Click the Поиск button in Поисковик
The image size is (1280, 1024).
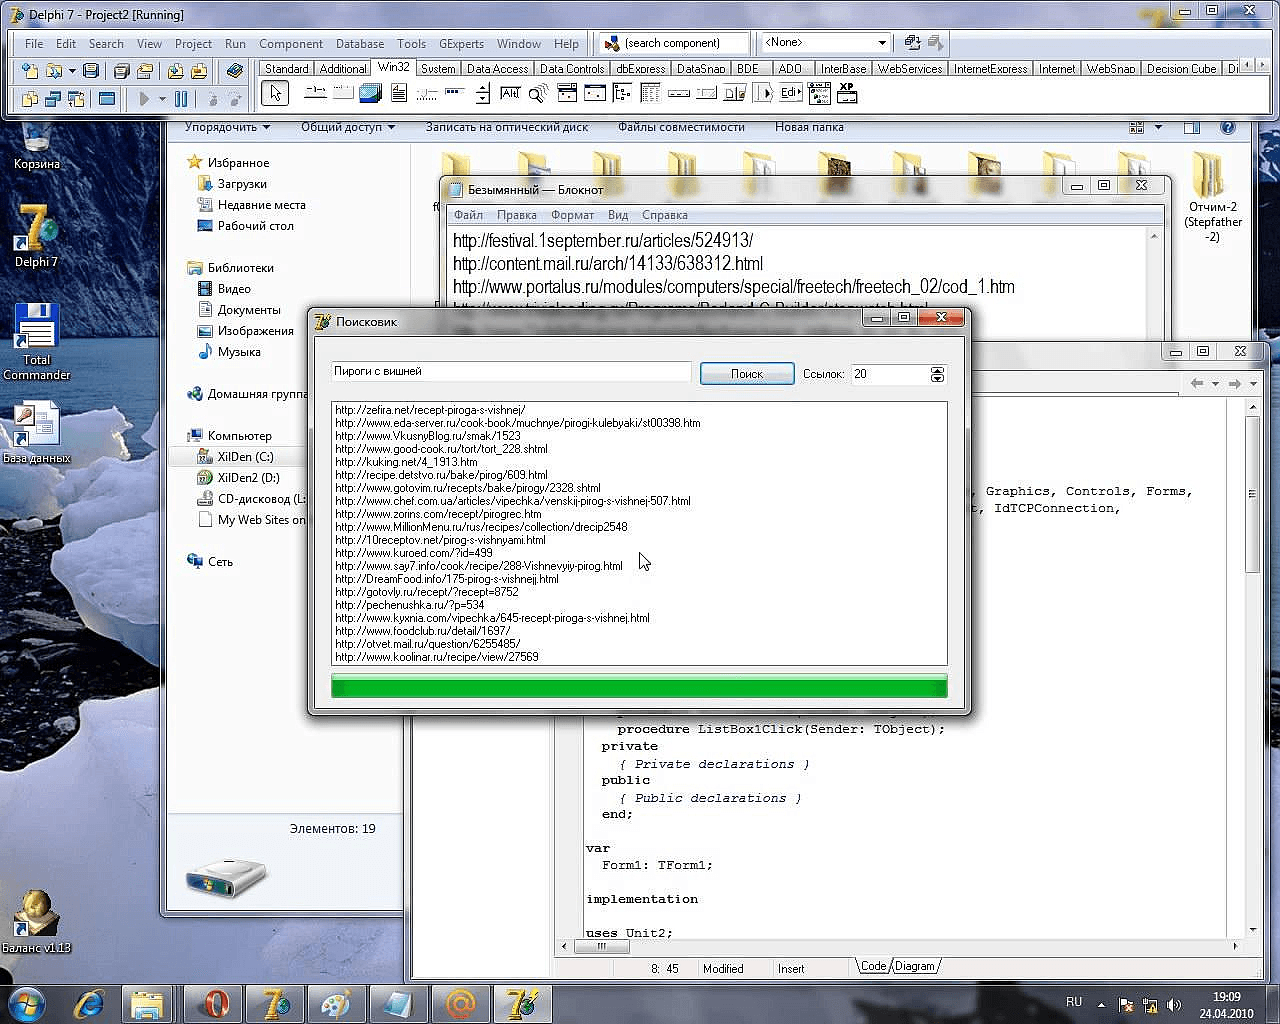tap(747, 374)
